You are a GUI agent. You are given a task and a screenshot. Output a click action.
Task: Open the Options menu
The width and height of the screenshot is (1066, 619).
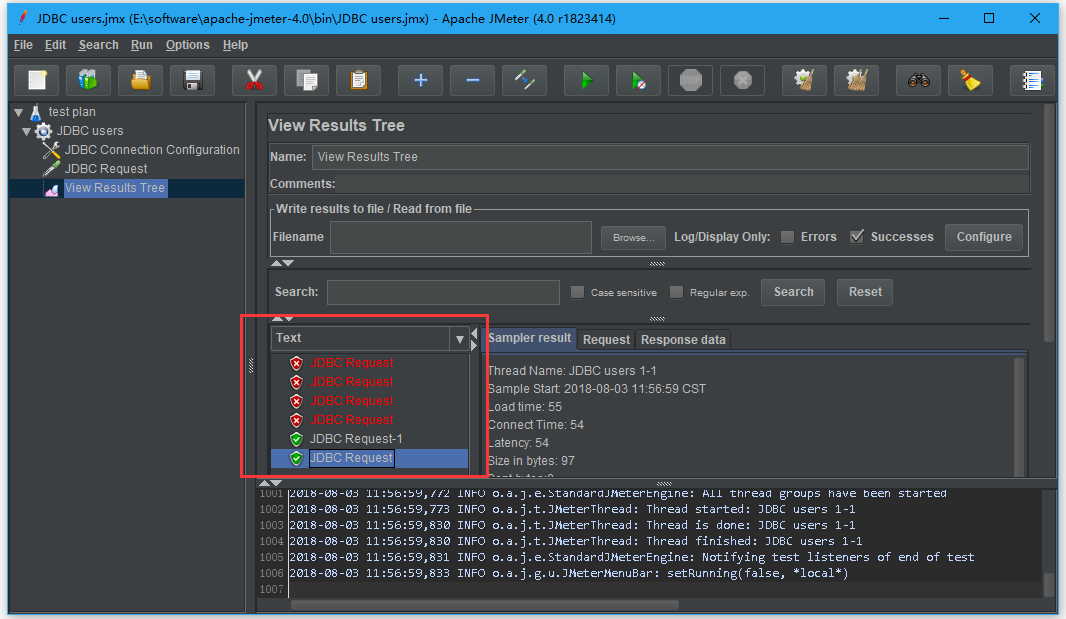tap(187, 45)
